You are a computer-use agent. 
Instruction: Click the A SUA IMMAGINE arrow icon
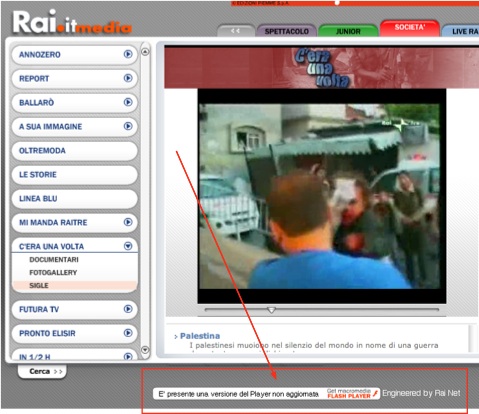tap(128, 126)
